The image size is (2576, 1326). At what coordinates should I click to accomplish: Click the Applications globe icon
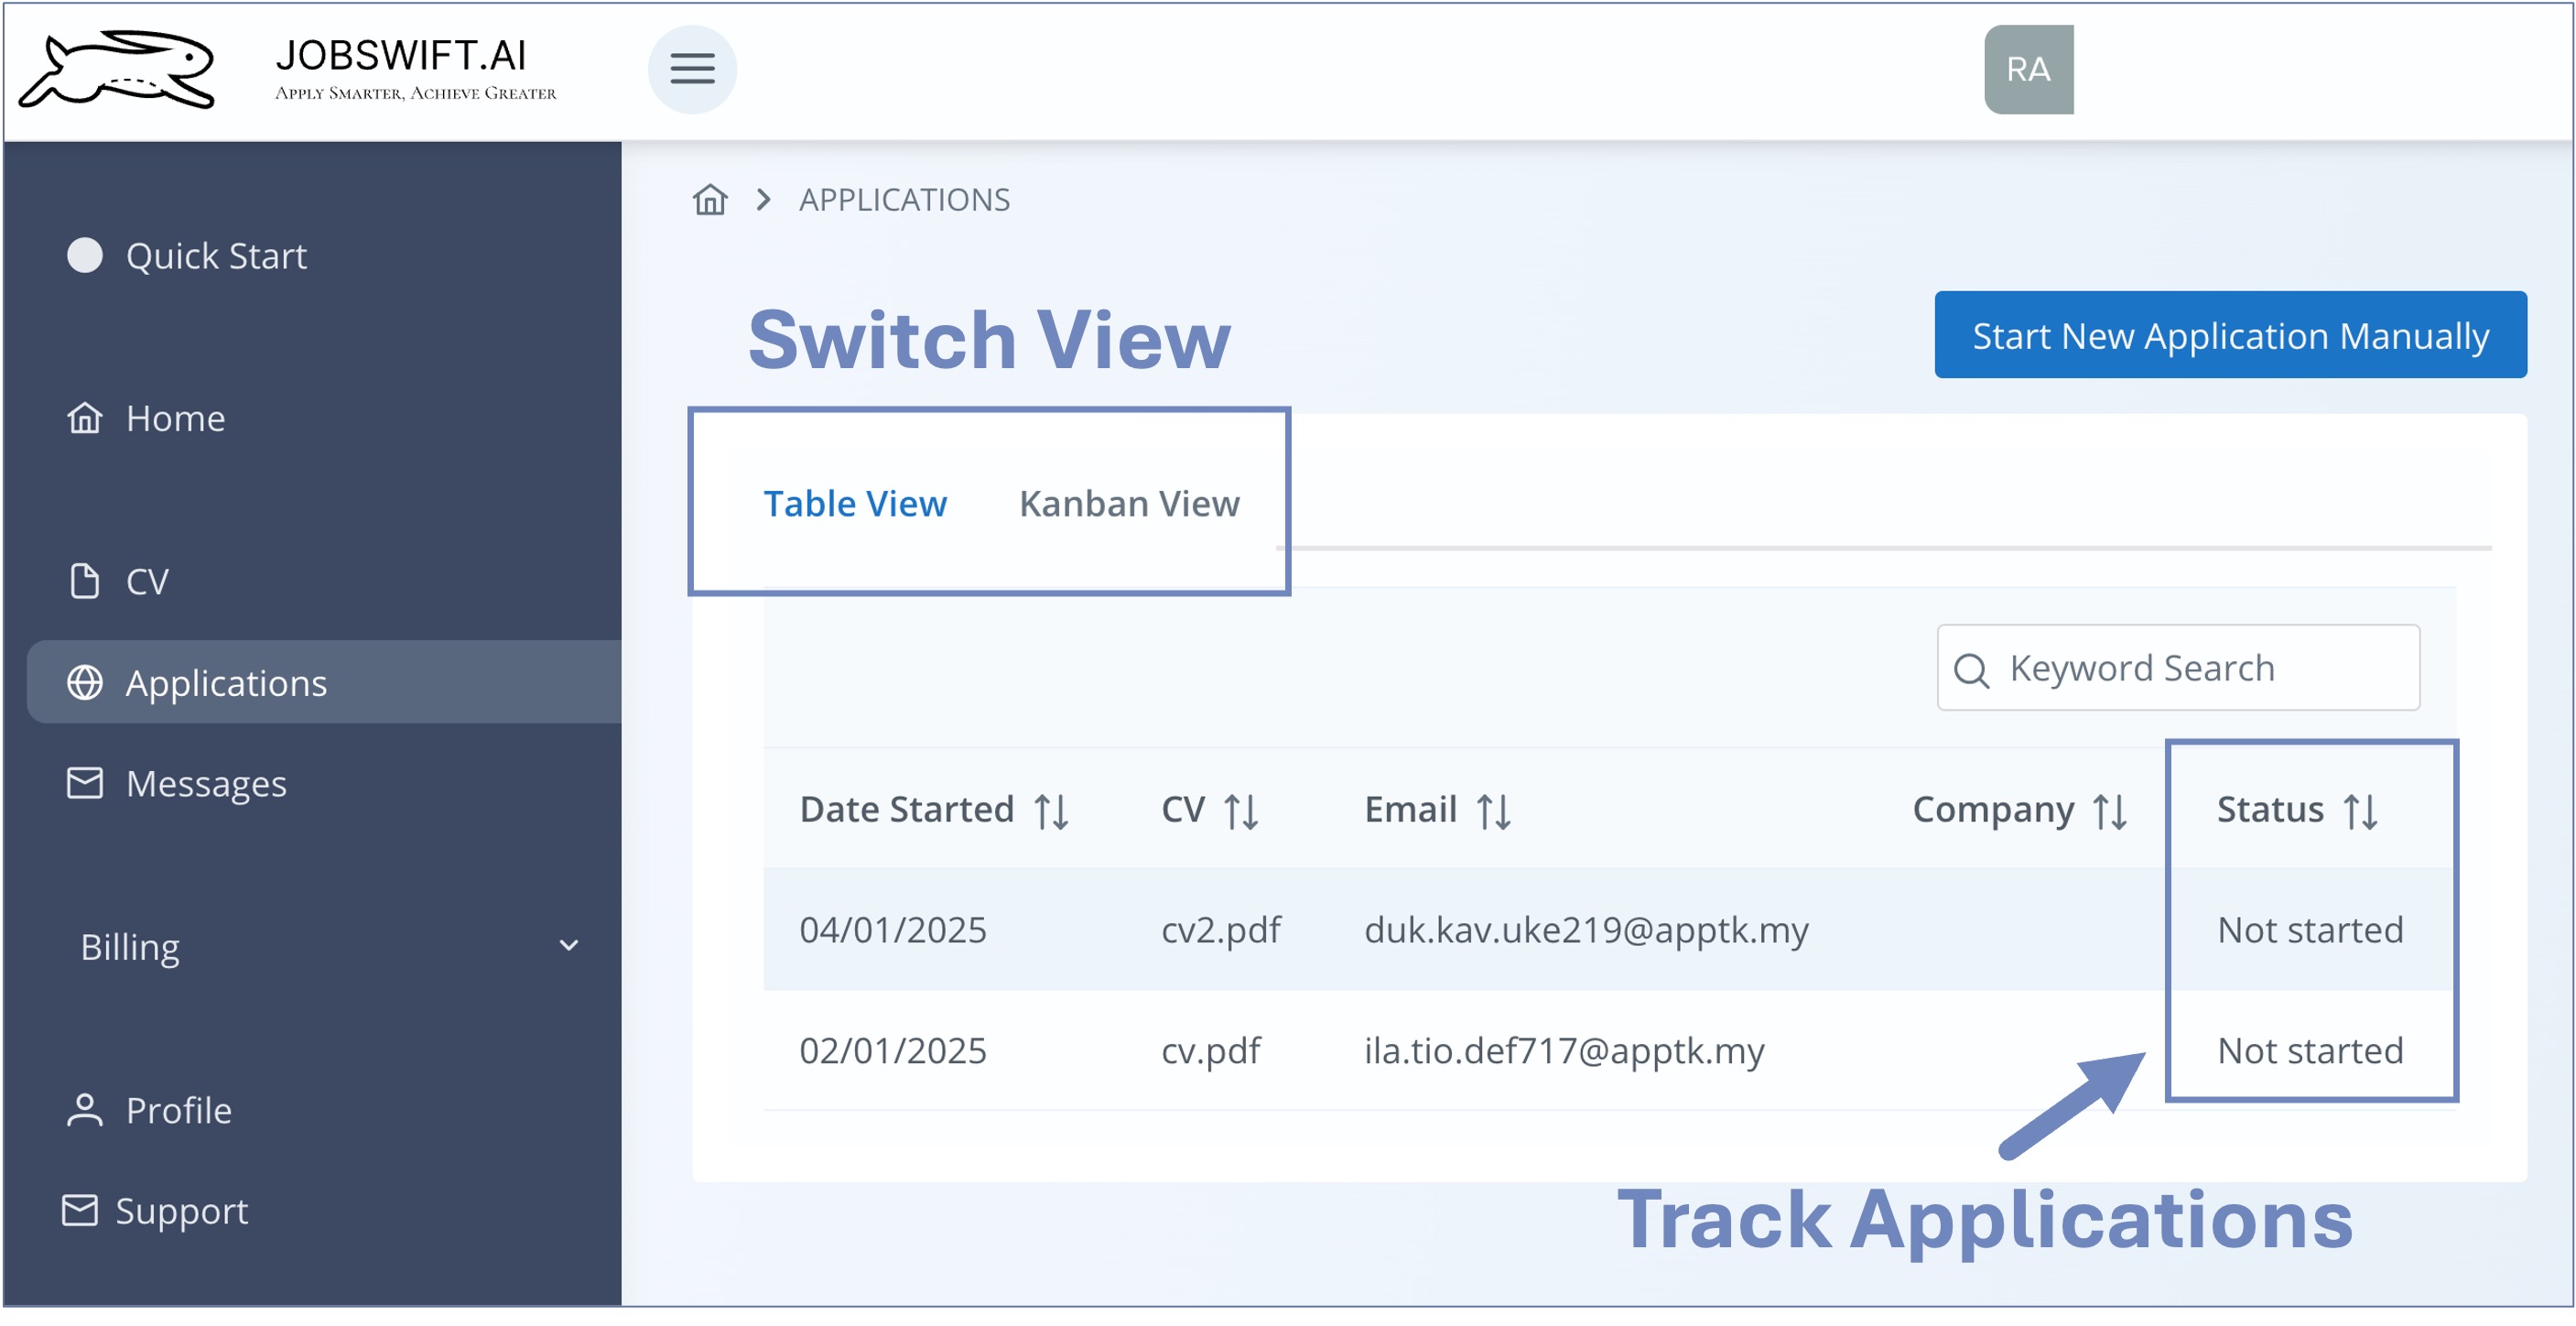(84, 683)
